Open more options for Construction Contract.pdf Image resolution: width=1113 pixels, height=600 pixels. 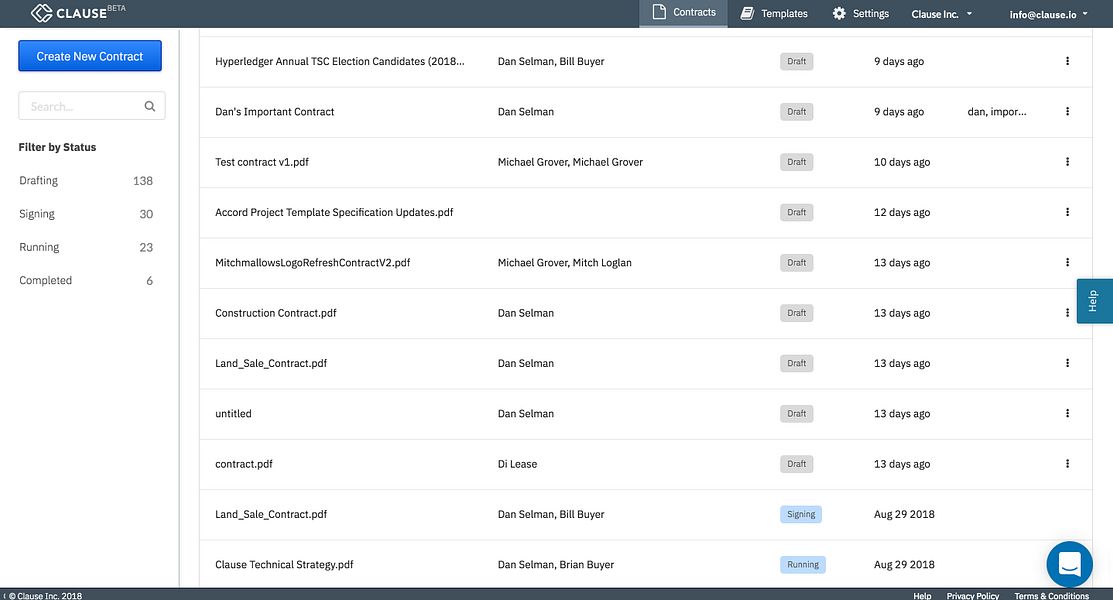1067,313
